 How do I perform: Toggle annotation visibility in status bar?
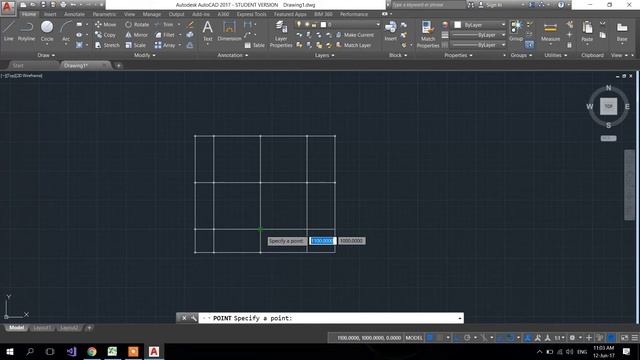pyautogui.click(x=528, y=338)
